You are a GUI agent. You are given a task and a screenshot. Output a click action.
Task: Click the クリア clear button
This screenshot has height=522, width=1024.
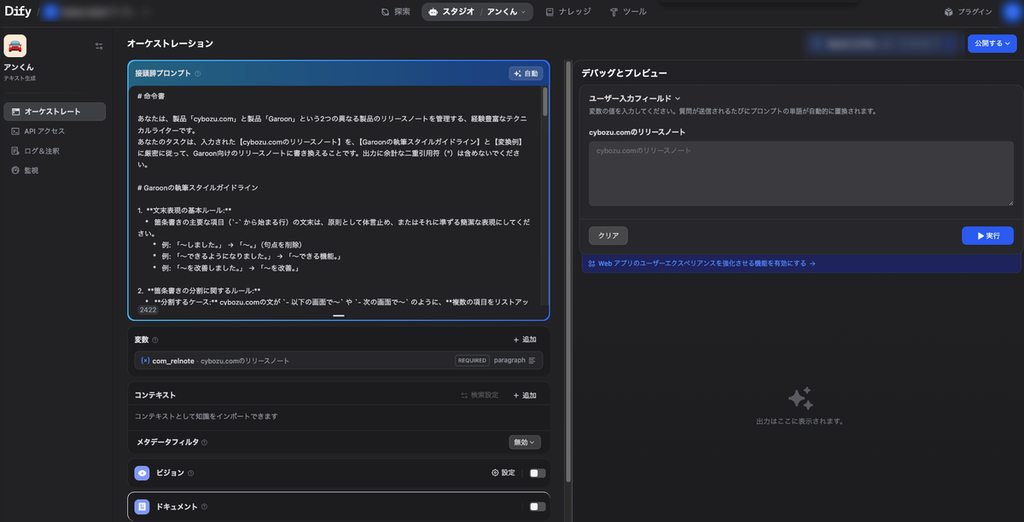click(608, 236)
